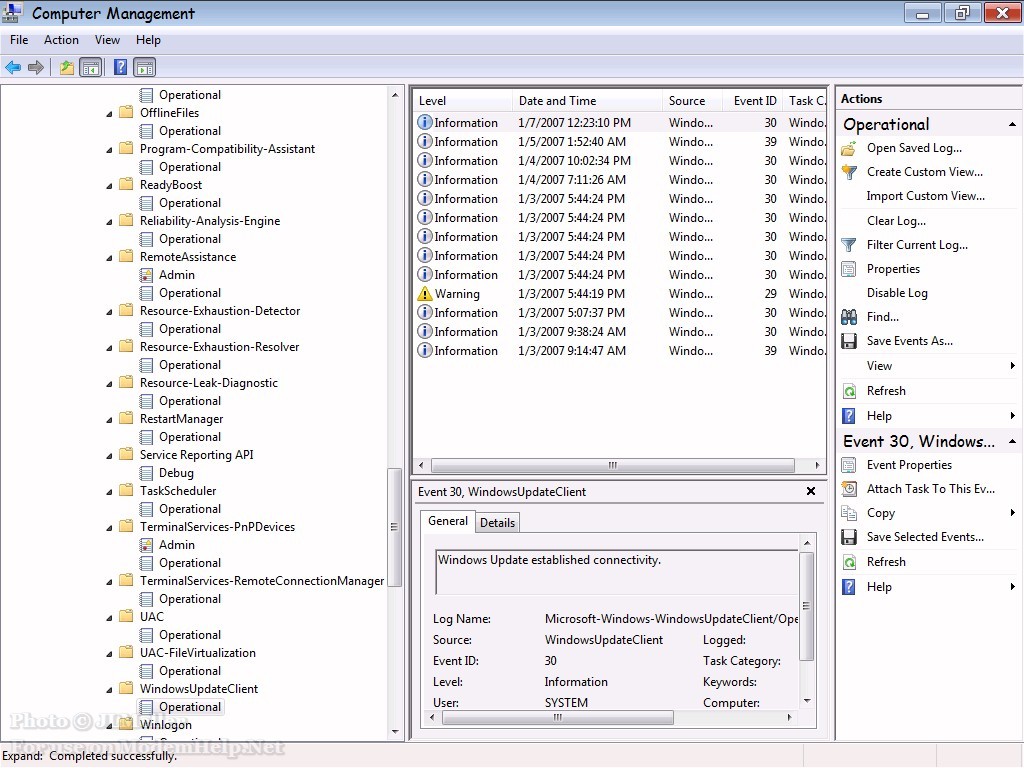Screen dimensions: 1024x768
Task: Click Attach Task To This Event action
Action: coord(931,488)
